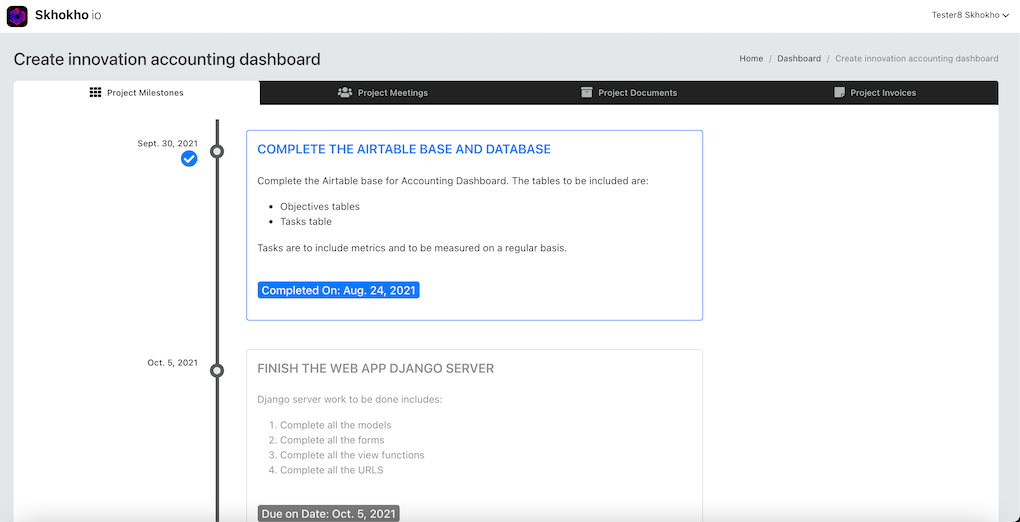1020x522 pixels.
Task: Click the Project Milestones grid icon
Action: click(x=95, y=92)
